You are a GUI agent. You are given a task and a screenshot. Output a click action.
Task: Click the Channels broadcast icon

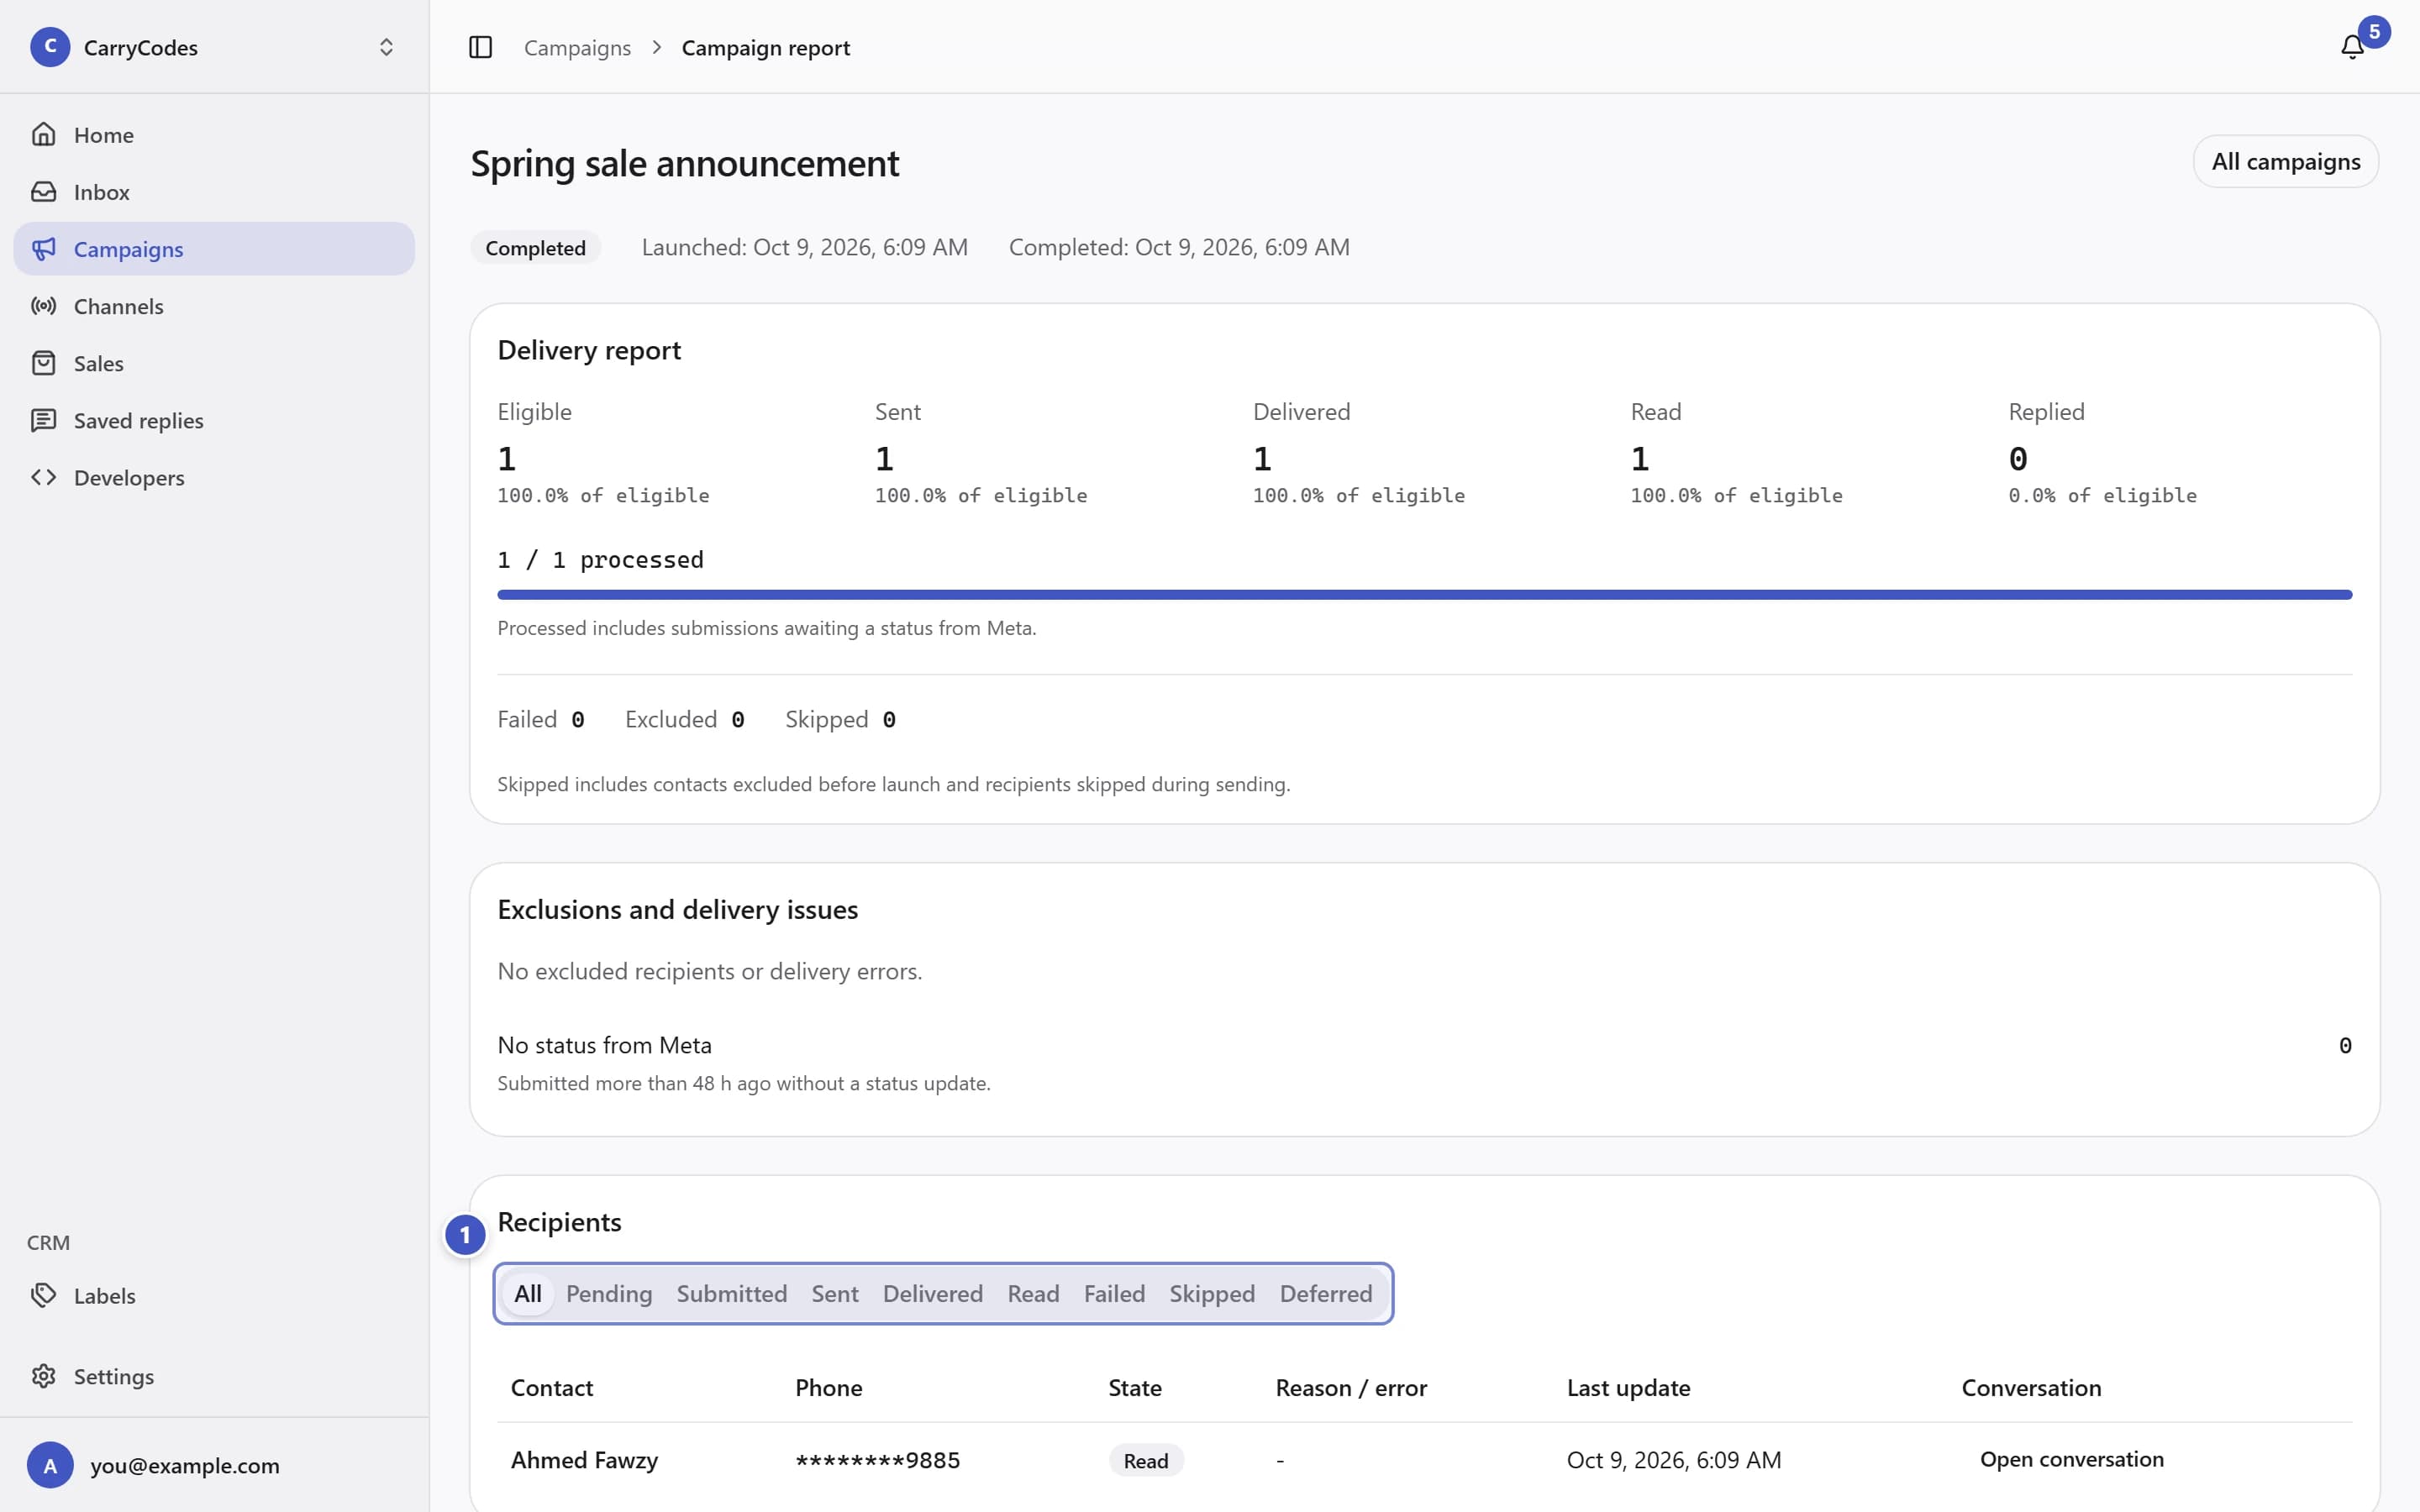[43, 306]
